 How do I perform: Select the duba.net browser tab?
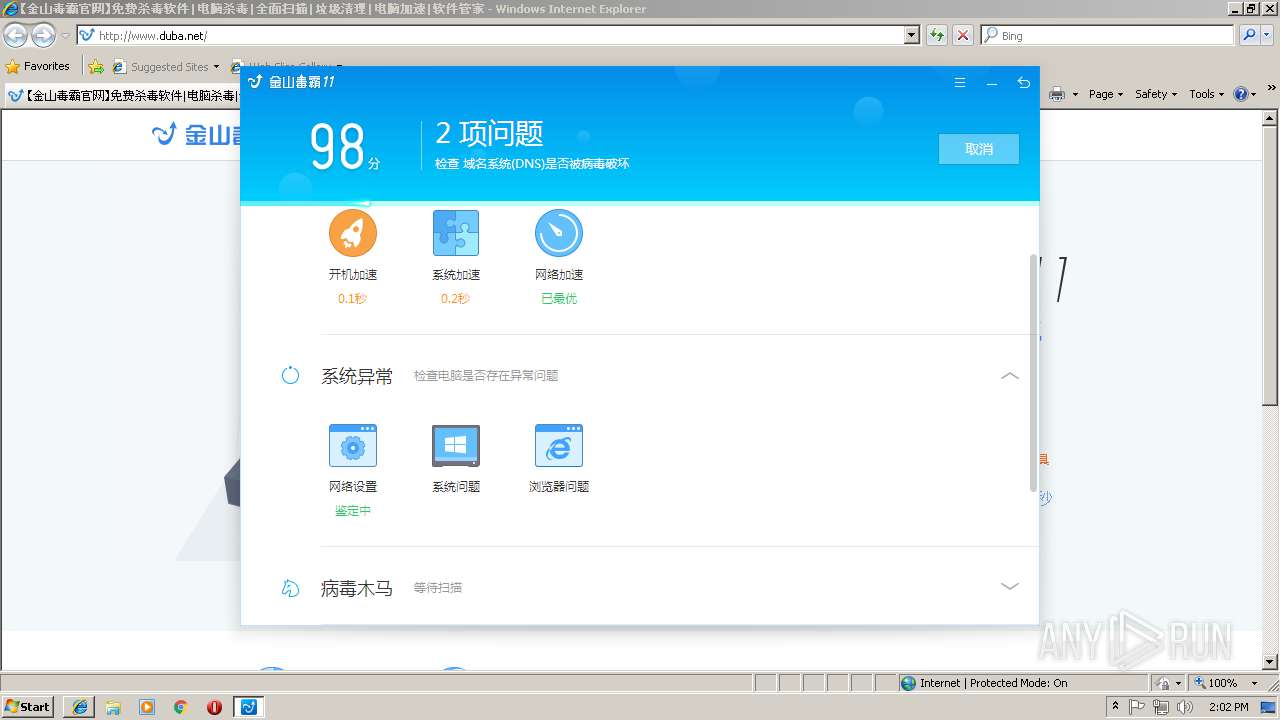(x=122, y=96)
